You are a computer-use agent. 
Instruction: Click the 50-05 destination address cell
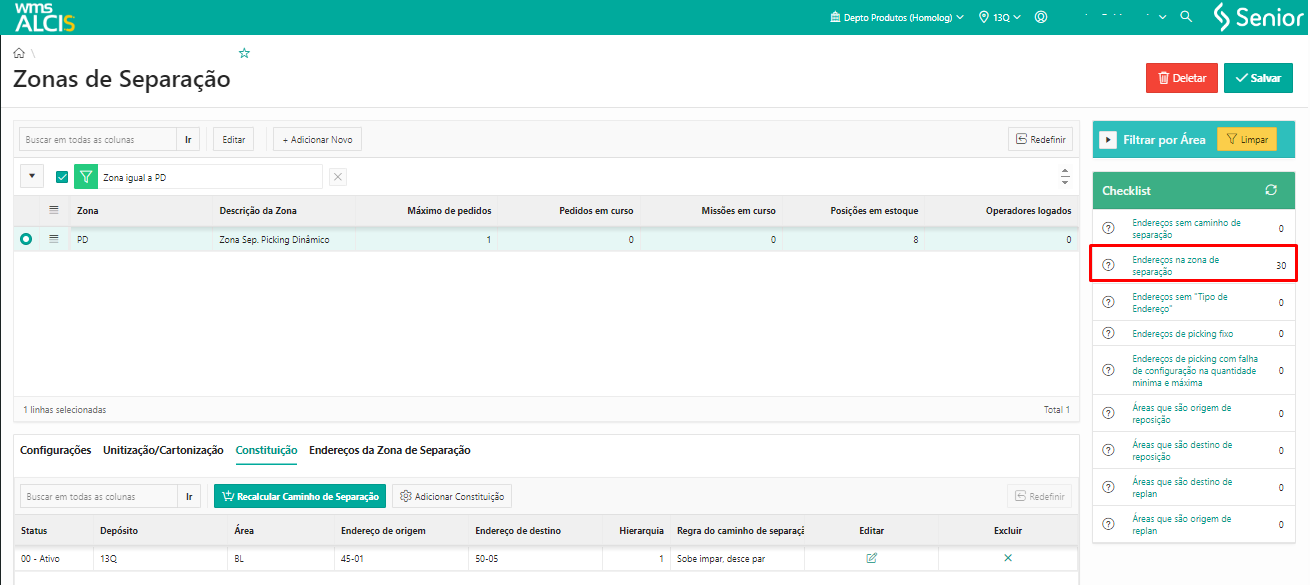536,558
